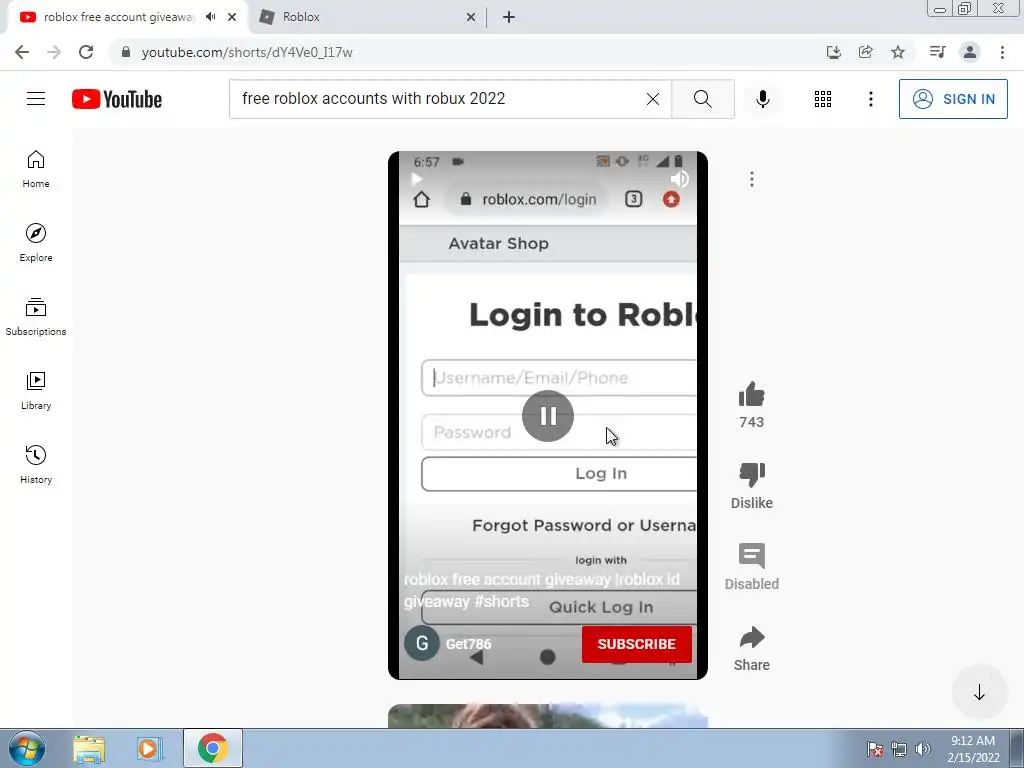Viewport: 1024px width, 768px height.
Task: Mute the short's volume speaker icon
Action: tap(679, 179)
